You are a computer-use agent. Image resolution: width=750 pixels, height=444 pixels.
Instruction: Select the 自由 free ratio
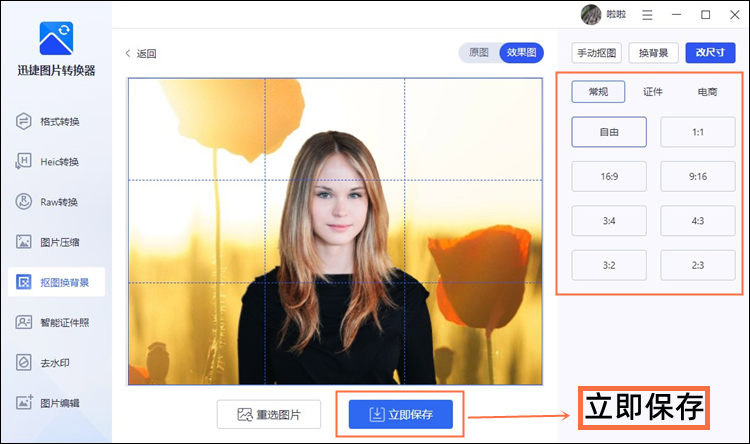click(x=609, y=132)
